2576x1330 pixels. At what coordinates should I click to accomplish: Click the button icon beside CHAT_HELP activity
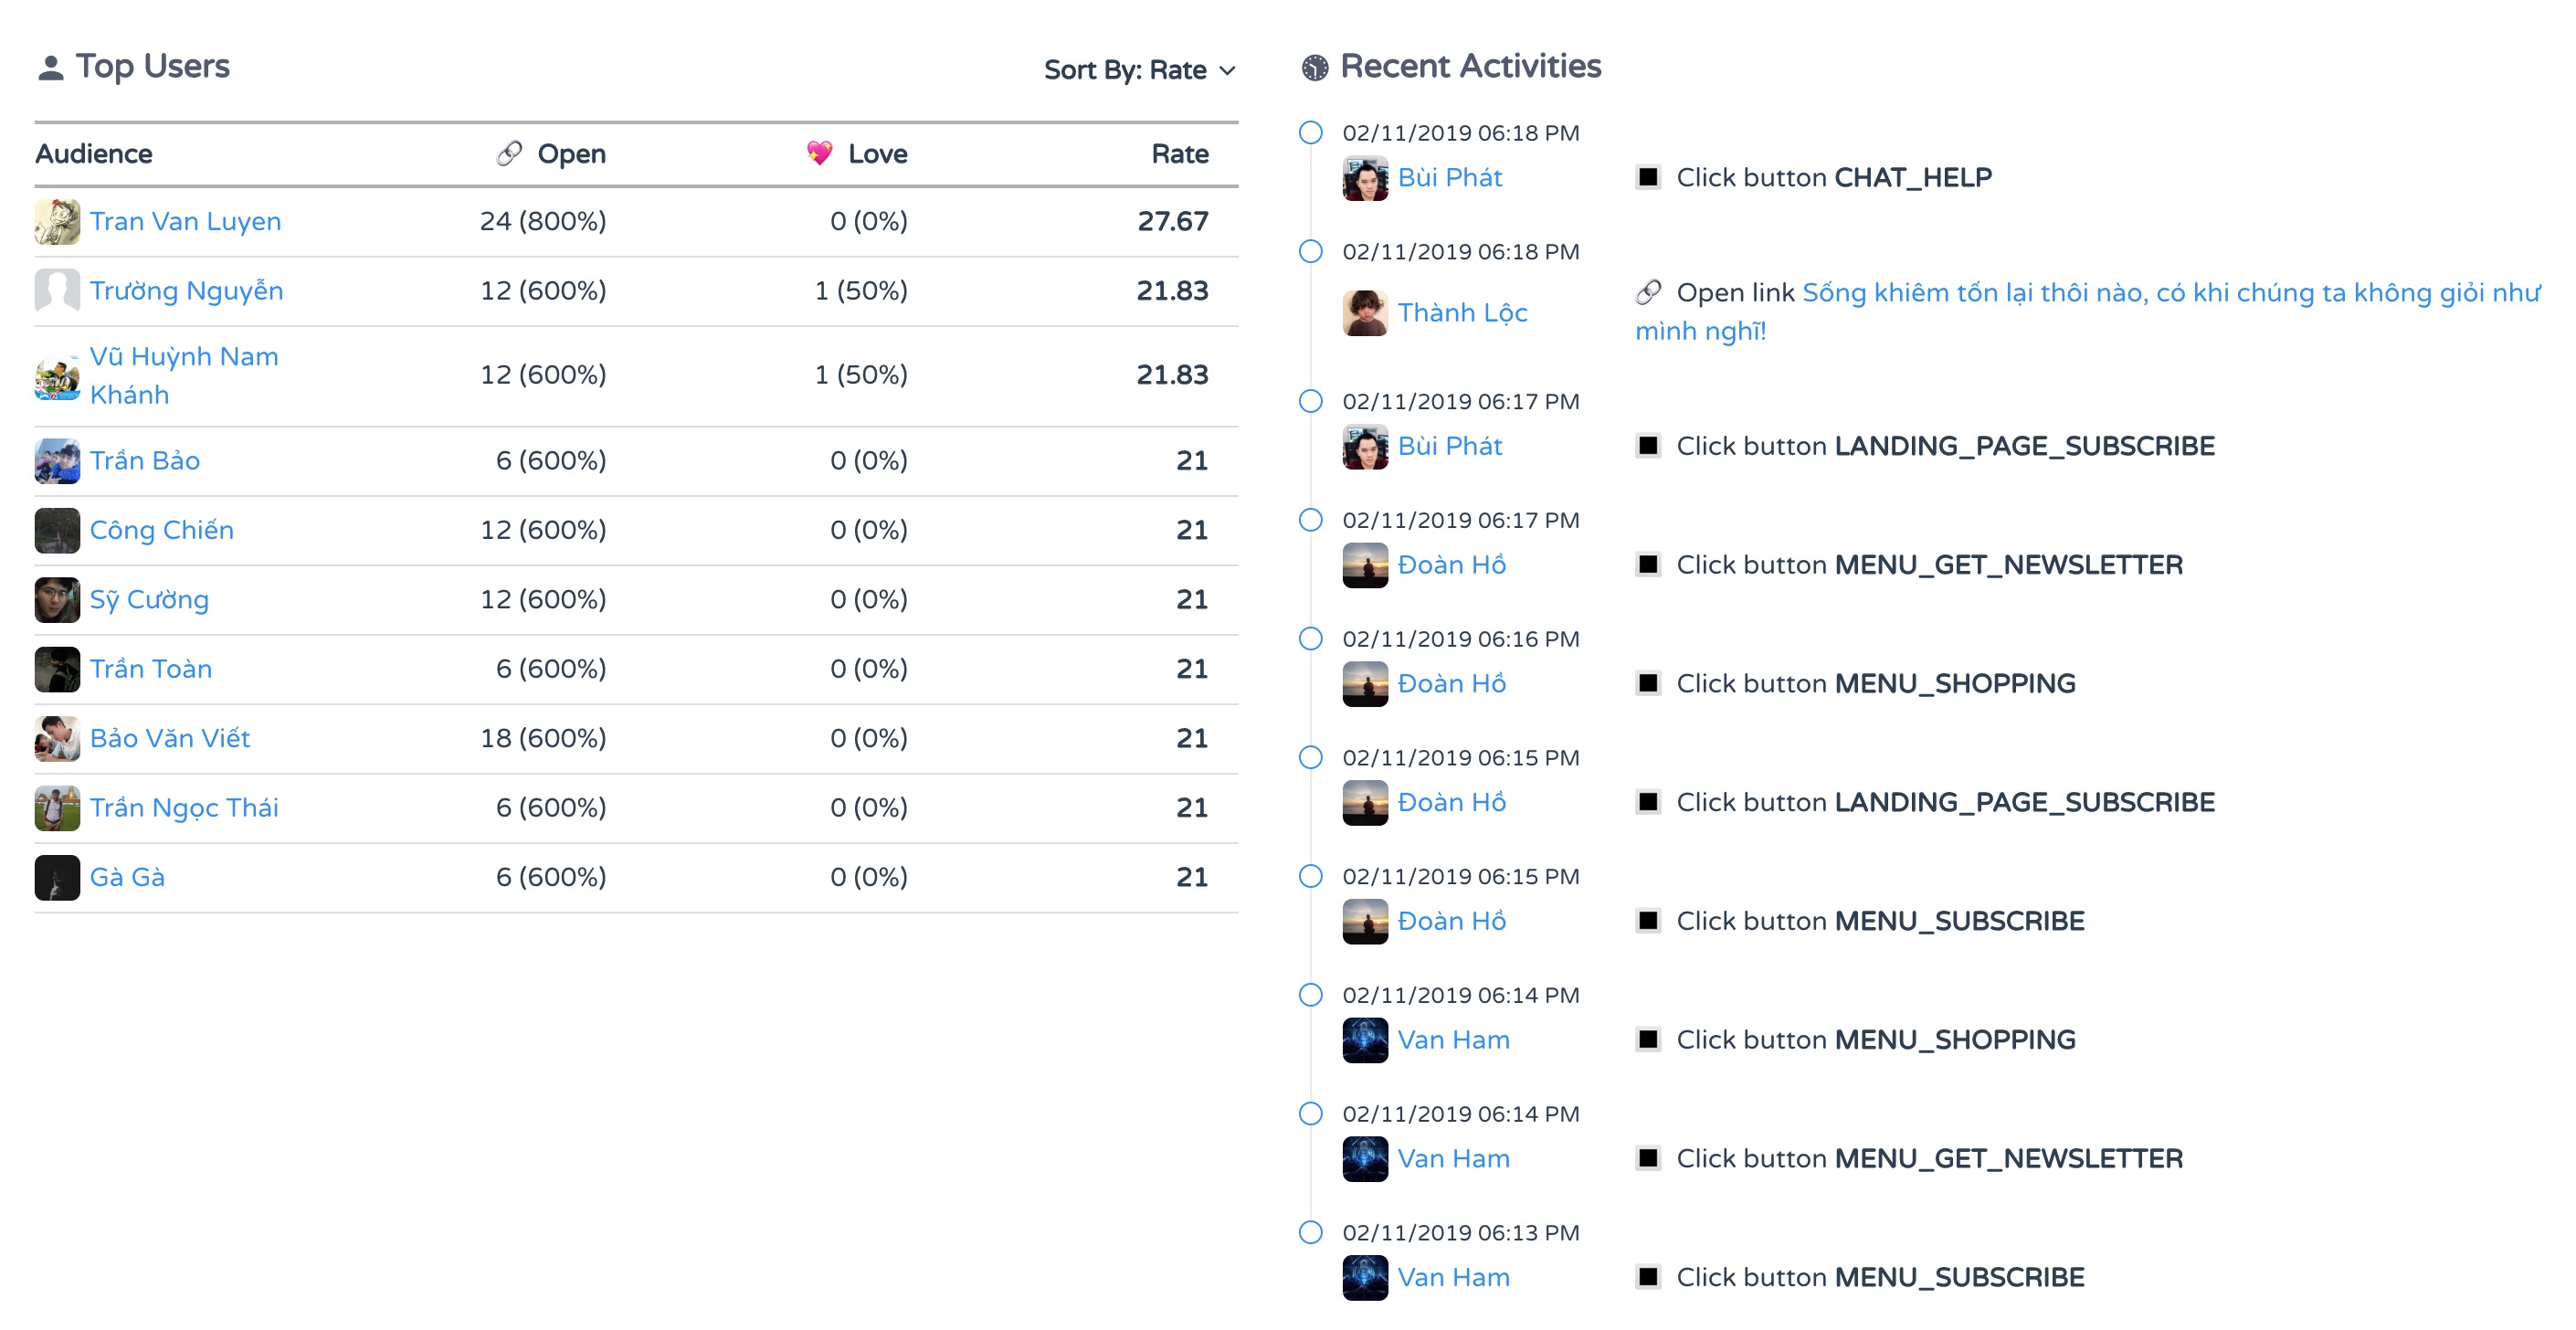click(x=1647, y=178)
